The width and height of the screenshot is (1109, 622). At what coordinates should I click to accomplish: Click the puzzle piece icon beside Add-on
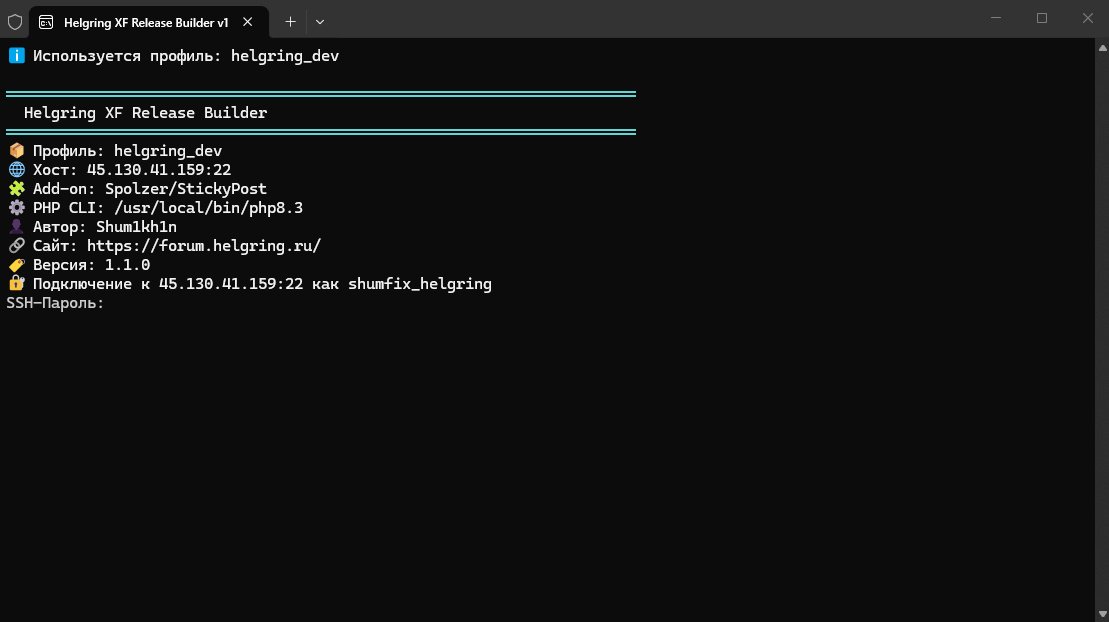click(16, 189)
